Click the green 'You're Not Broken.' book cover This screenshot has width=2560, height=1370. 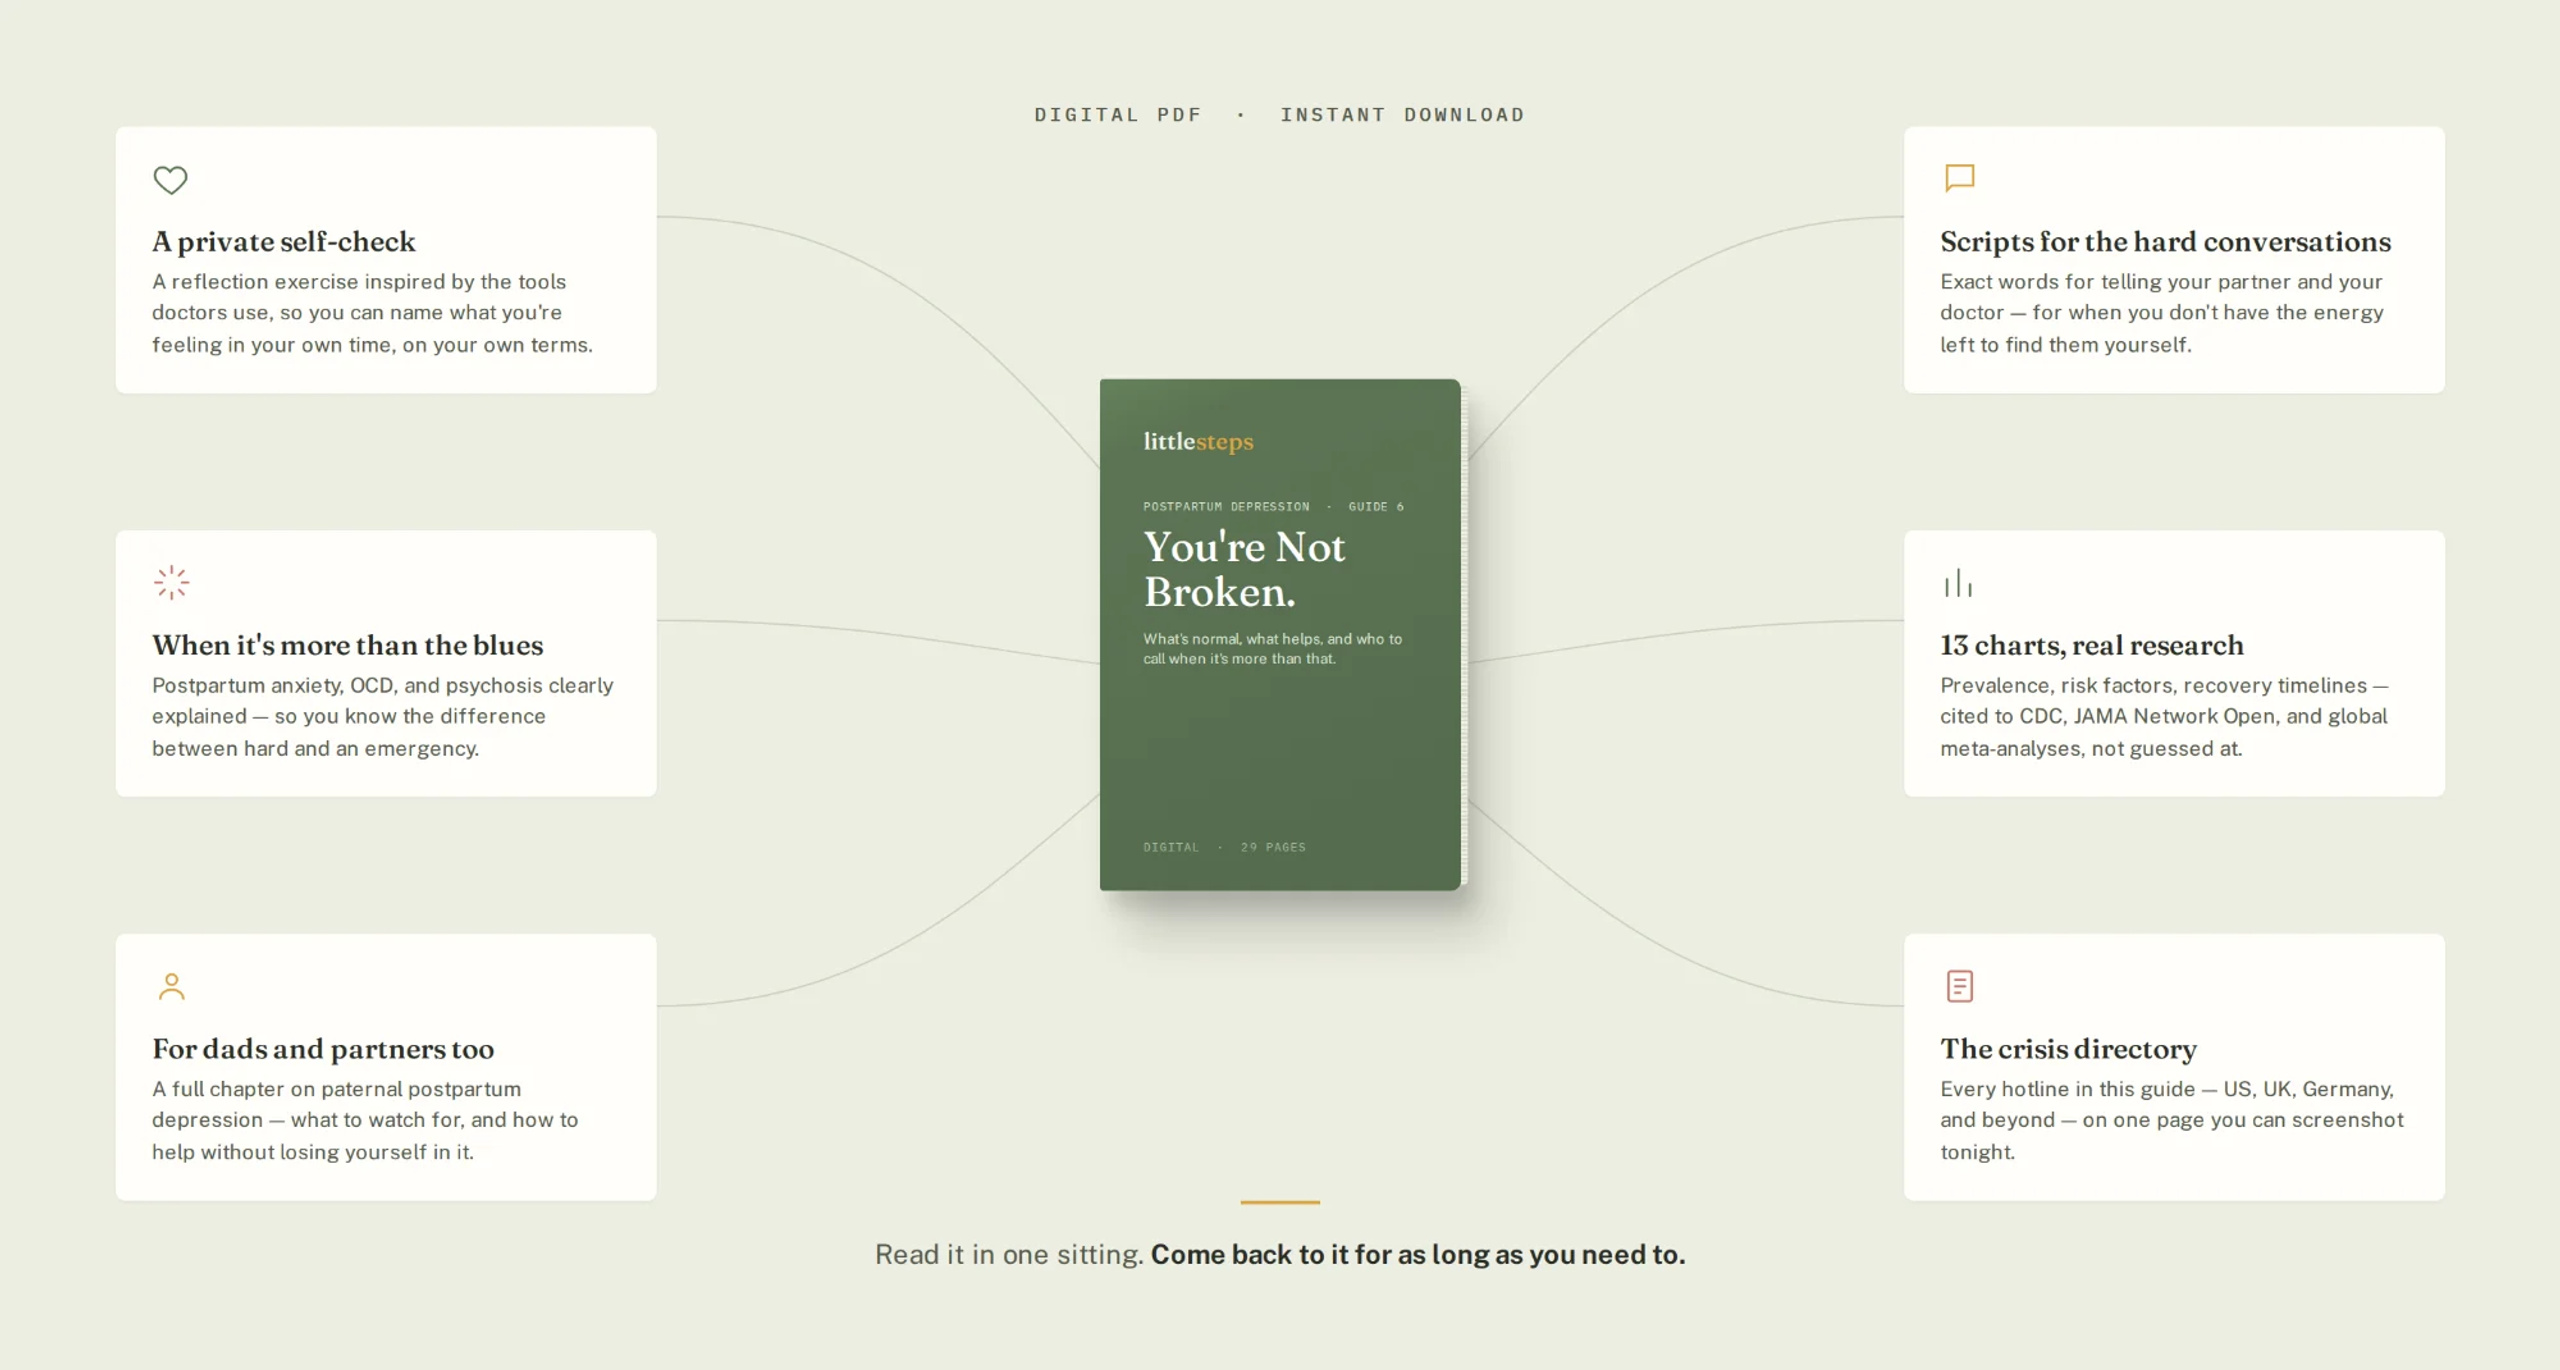coord(1280,634)
